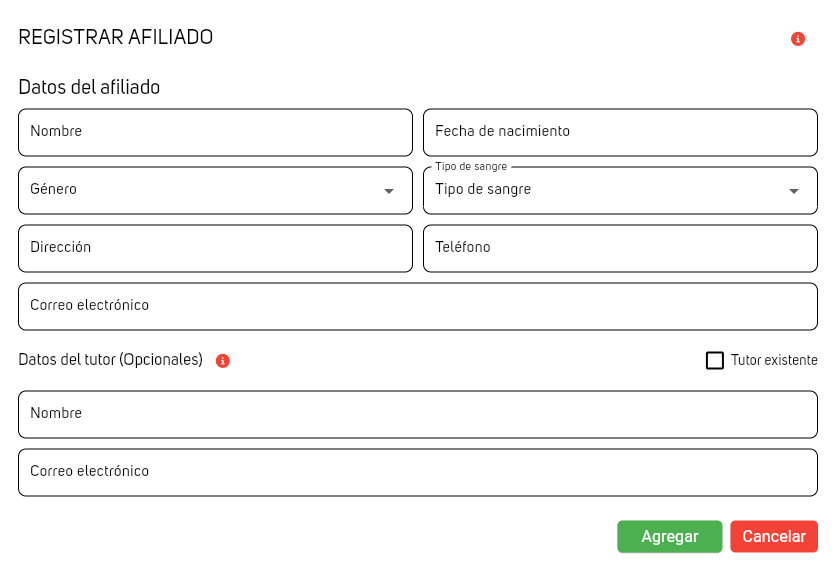Image resolution: width=837 pixels, height=569 pixels.
Task: Select the tutor Correo electrónico field
Action: (x=418, y=472)
